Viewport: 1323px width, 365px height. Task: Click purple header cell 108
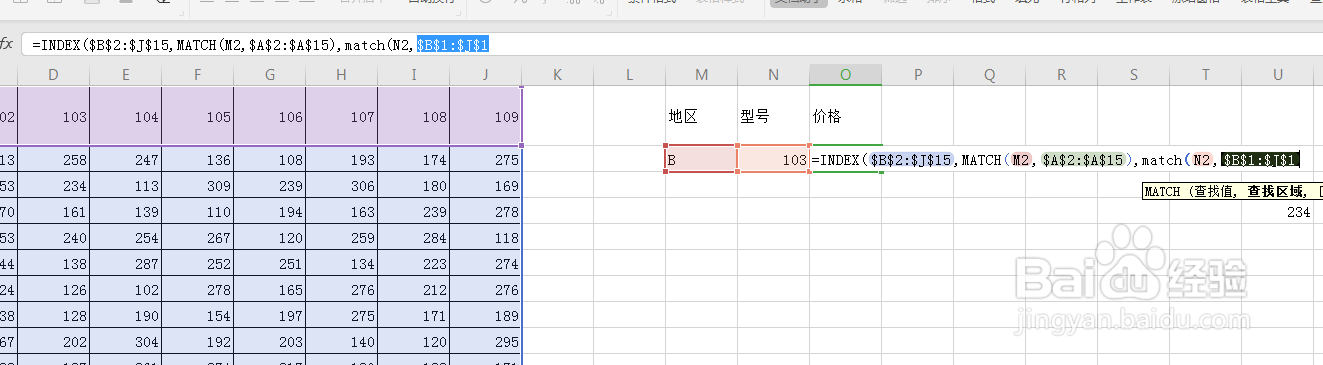tap(413, 116)
